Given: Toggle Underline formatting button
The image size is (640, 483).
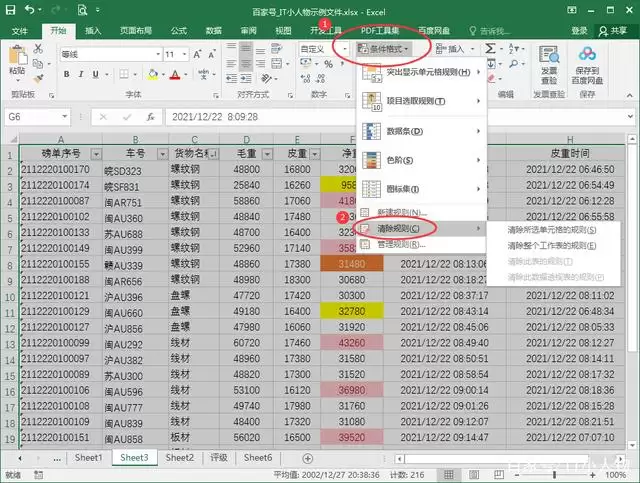Looking at the screenshot, I should (x=95, y=74).
